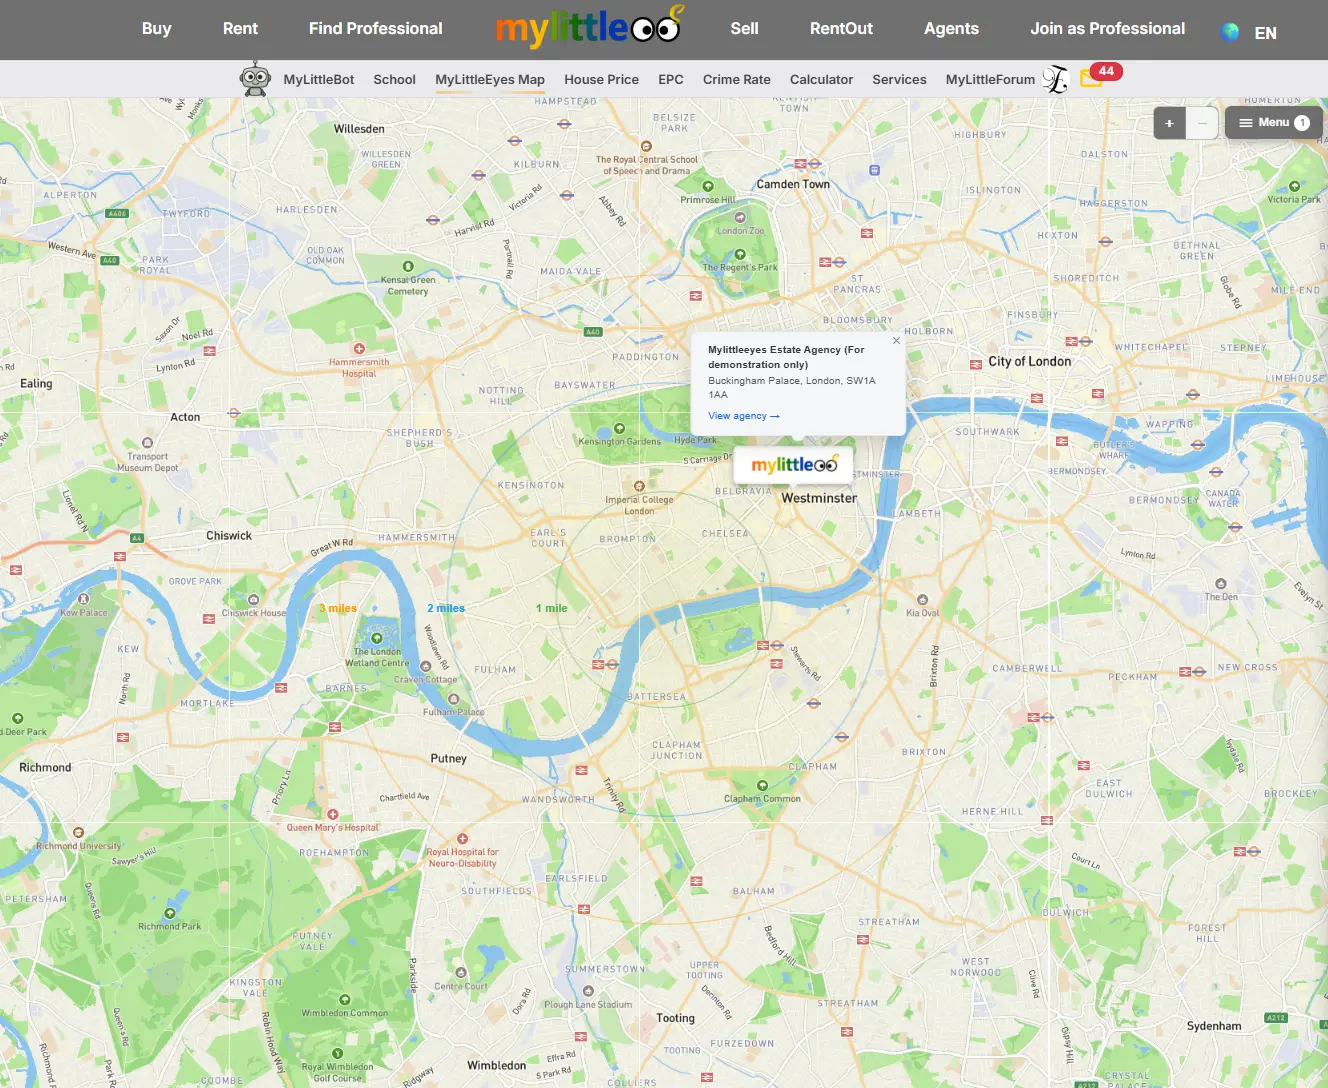Switch to the School tab
The width and height of the screenshot is (1328, 1088).
click(x=394, y=79)
